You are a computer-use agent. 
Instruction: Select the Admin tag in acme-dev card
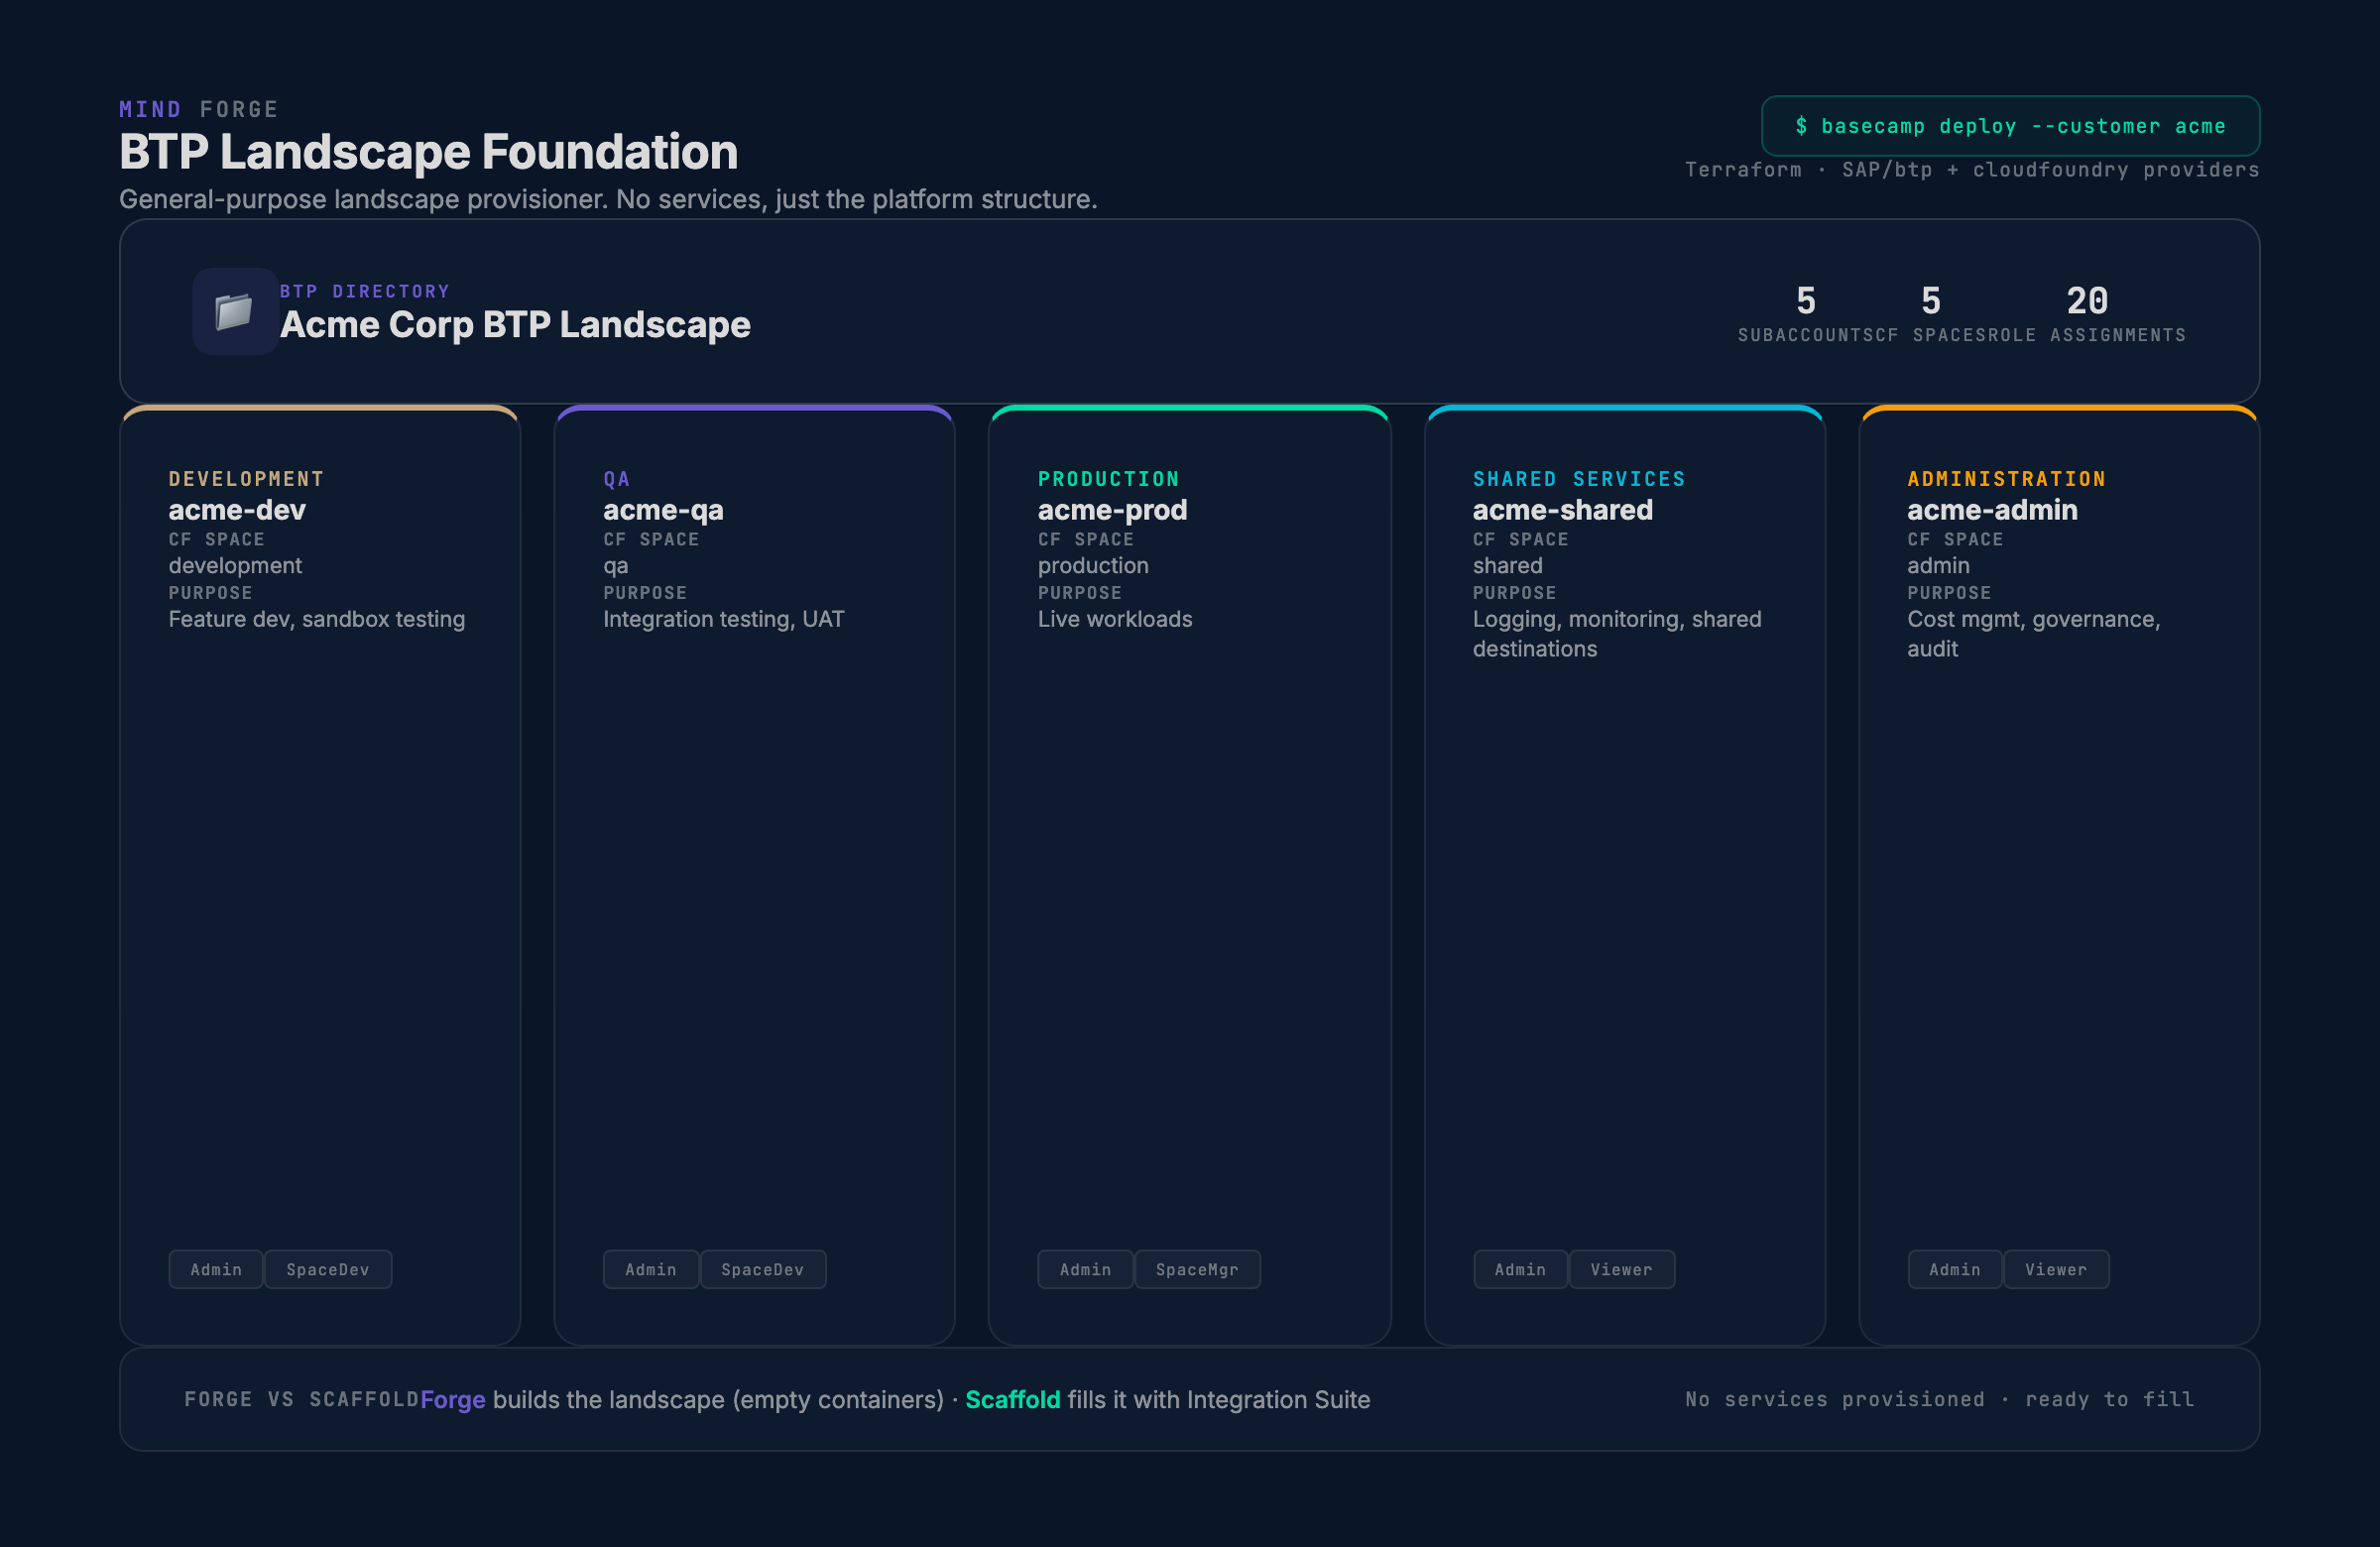tap(216, 1269)
